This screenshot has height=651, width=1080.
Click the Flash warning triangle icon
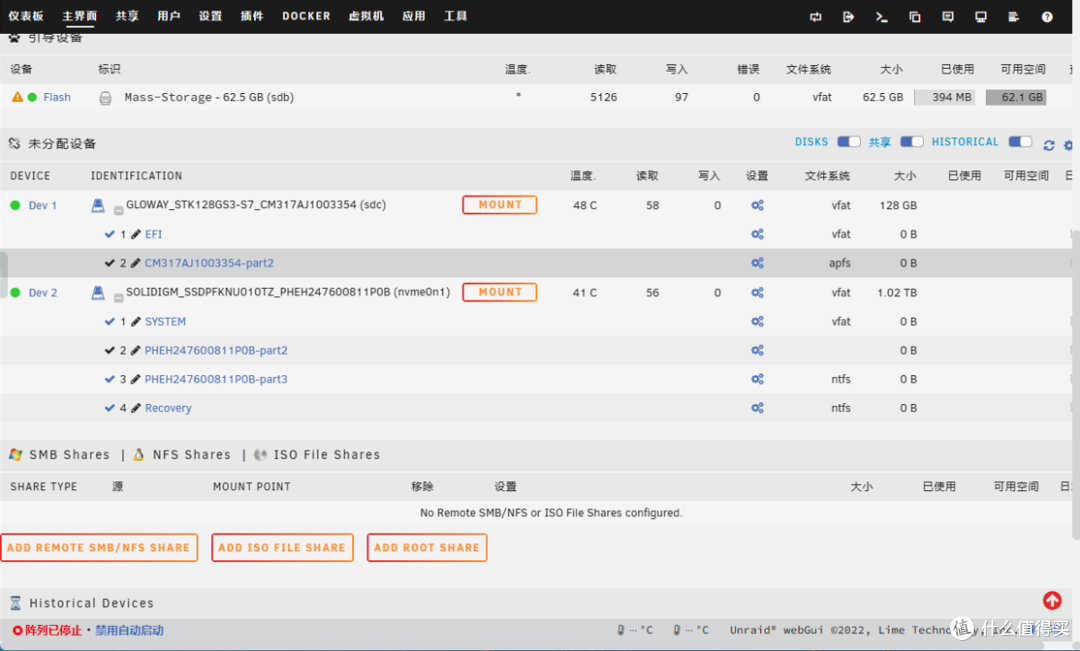coord(17,97)
